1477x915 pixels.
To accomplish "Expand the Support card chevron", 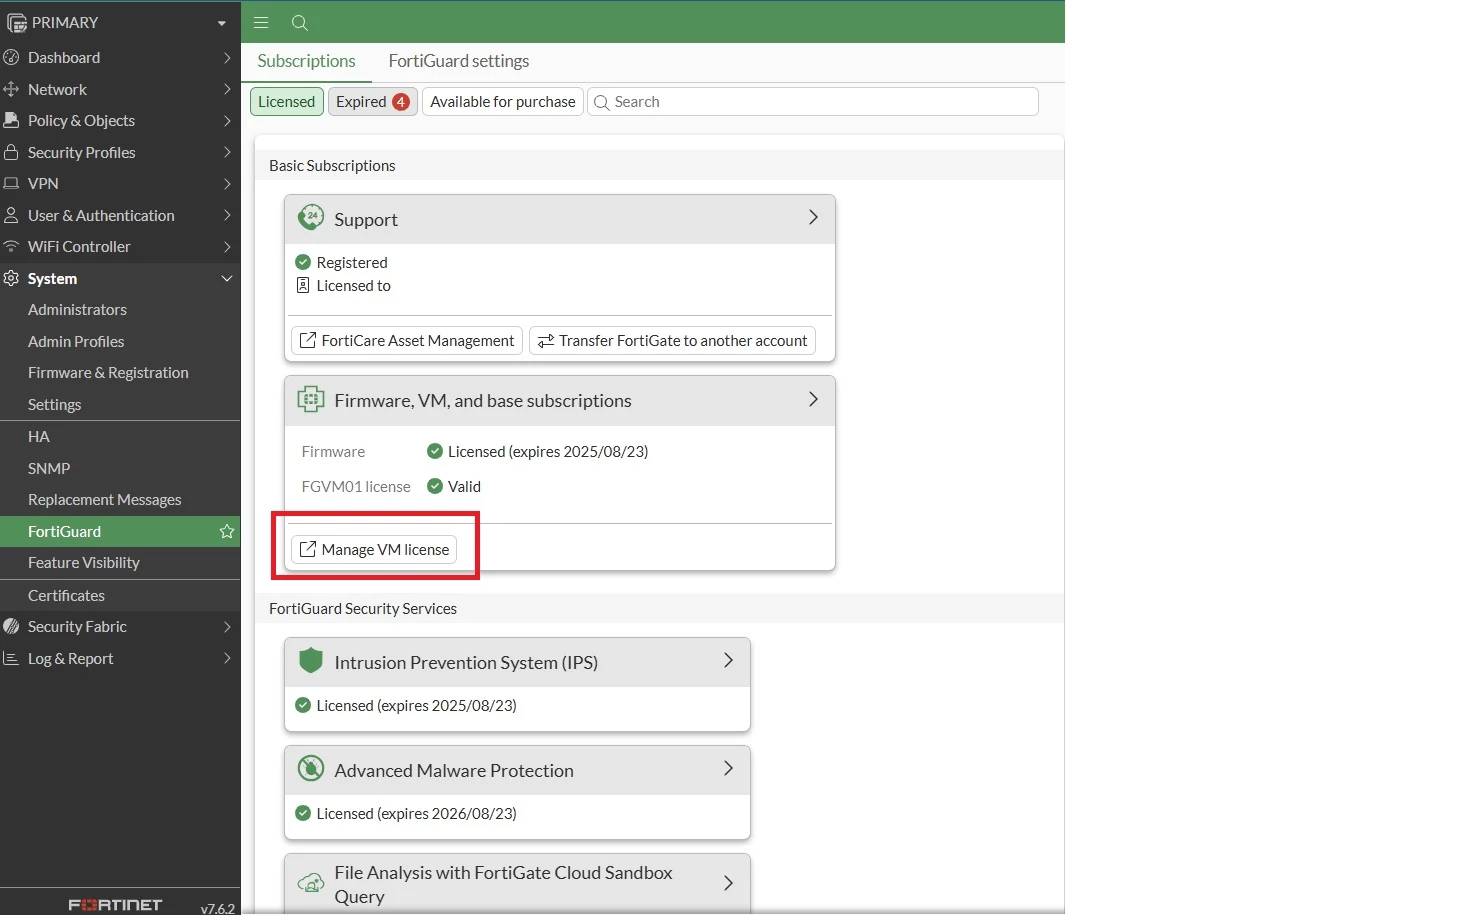I will click(813, 217).
